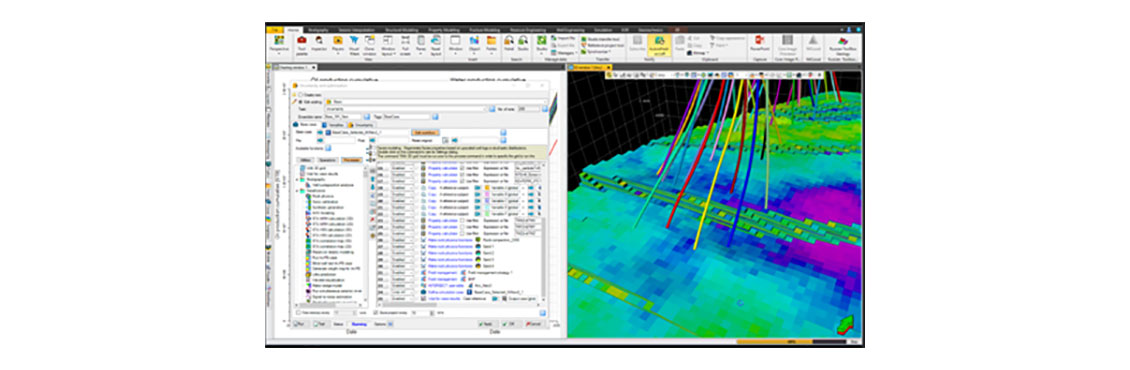The image size is (1130, 370).
Task: Click the Studio transfer tool icon
Action: coord(584,39)
